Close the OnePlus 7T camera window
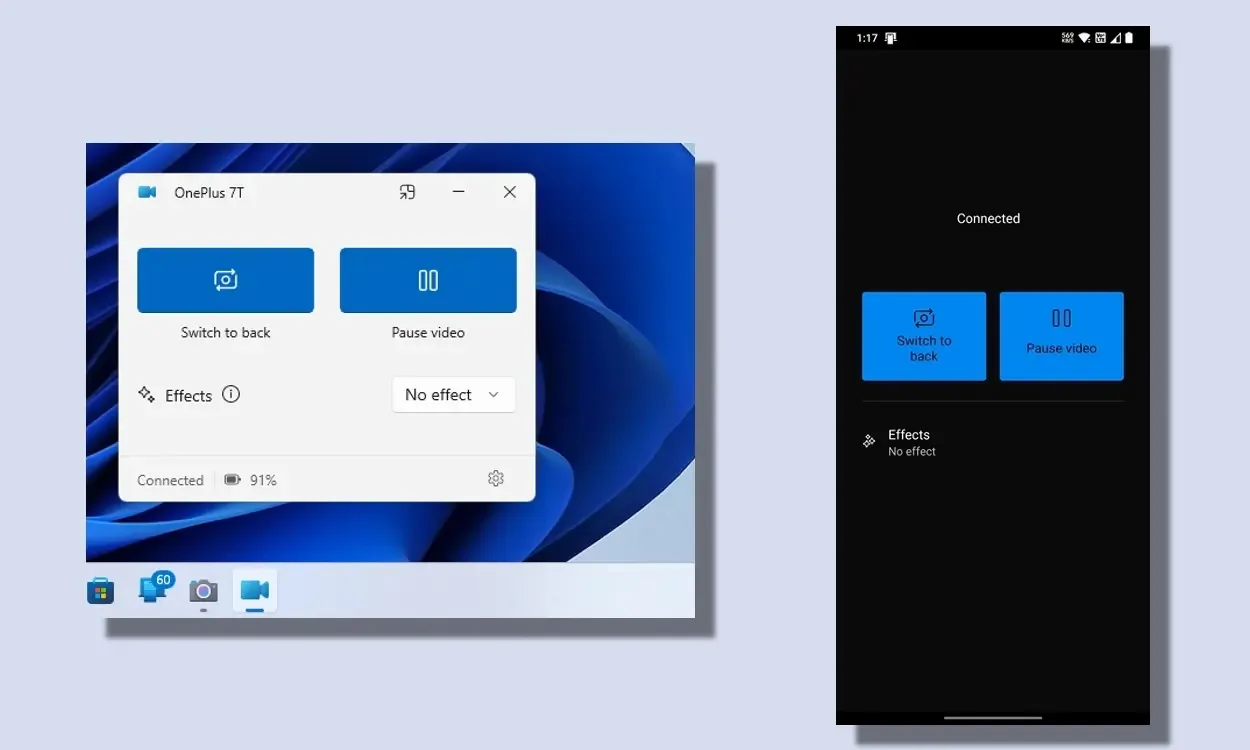Image resolution: width=1250 pixels, height=750 pixels. pos(509,192)
